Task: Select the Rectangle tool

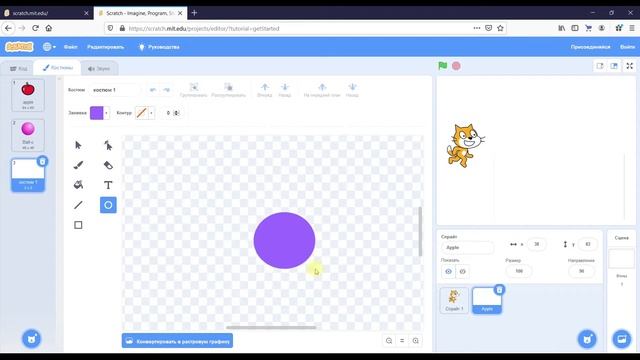Action: click(x=78, y=225)
